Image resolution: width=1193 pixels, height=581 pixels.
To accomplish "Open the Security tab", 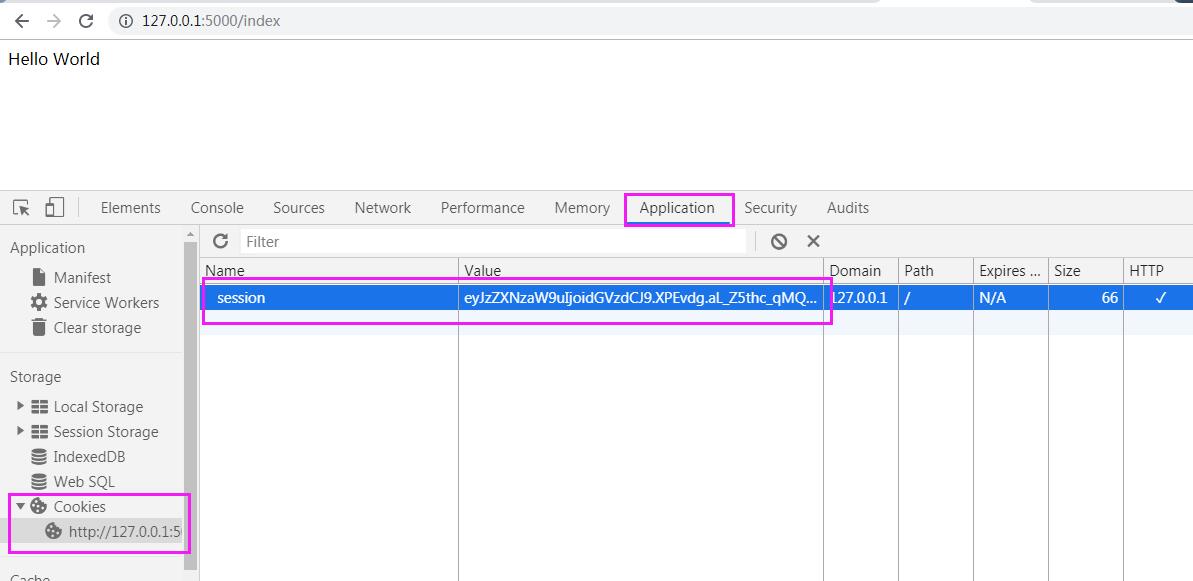I will point(770,208).
